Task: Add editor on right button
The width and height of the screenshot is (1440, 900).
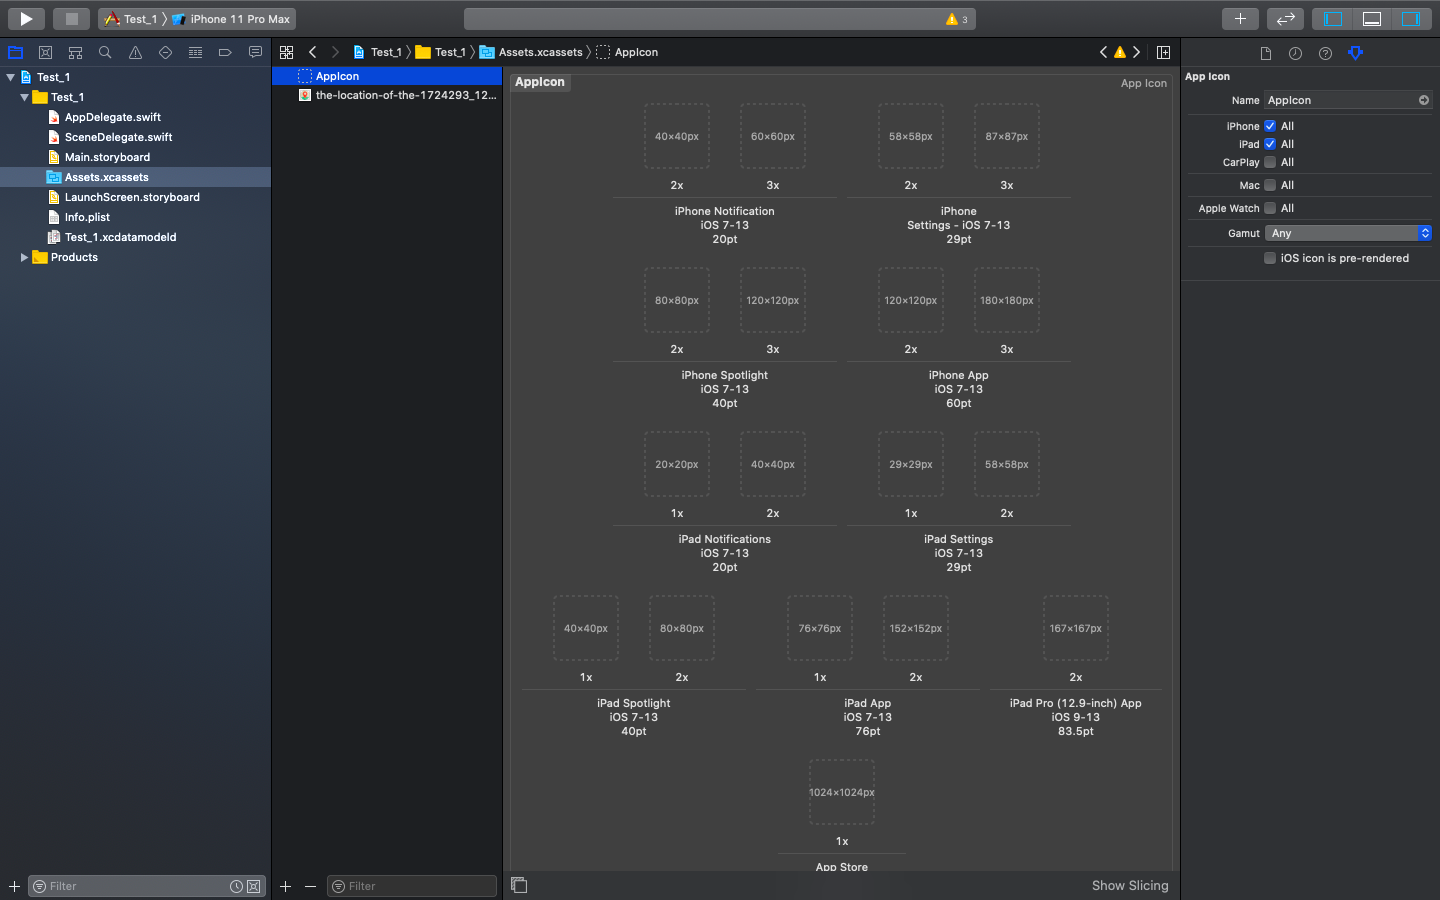Action: point(1164,52)
